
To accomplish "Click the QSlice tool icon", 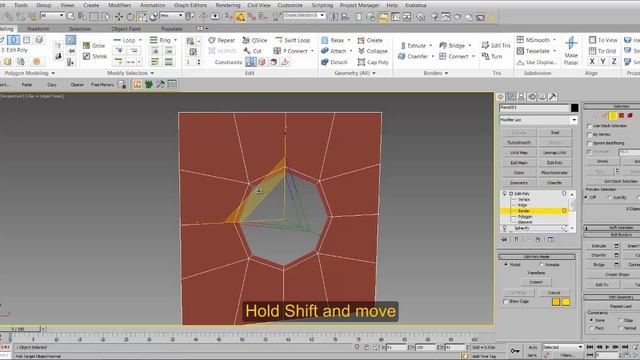I will click(x=255, y=40).
